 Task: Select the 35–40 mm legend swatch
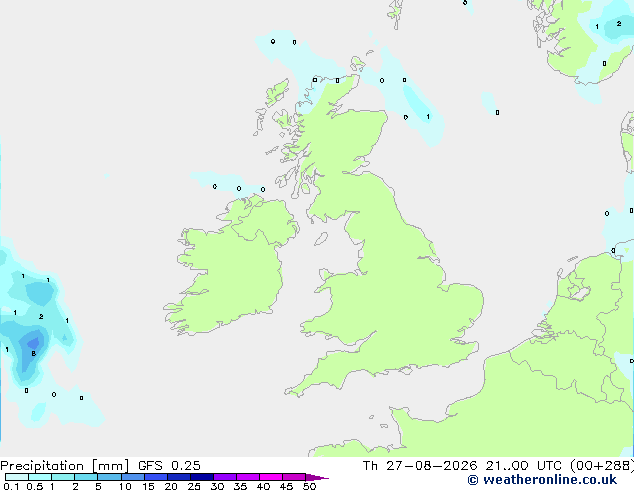[248, 477]
